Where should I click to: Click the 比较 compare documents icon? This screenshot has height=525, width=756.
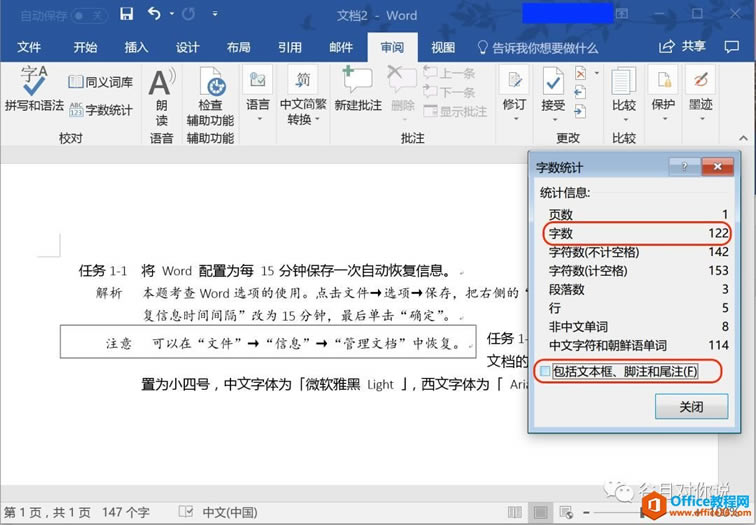624,80
